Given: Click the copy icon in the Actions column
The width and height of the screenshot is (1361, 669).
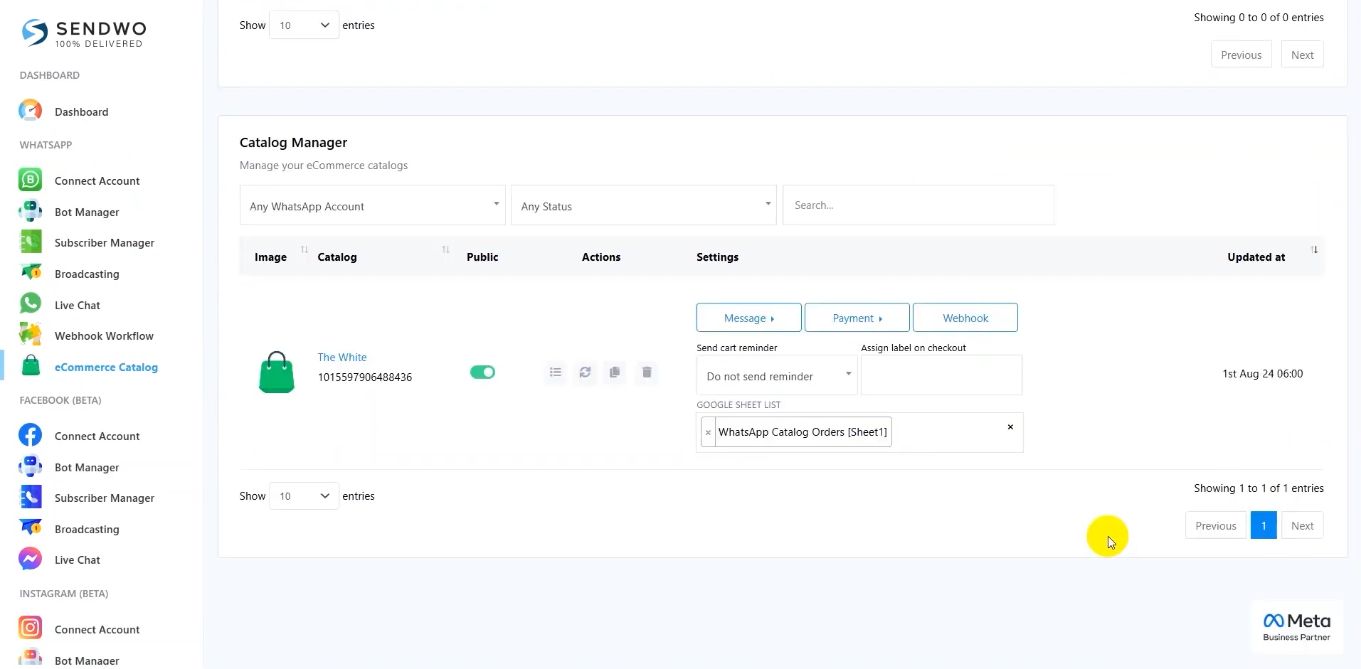Looking at the screenshot, I should tap(615, 372).
